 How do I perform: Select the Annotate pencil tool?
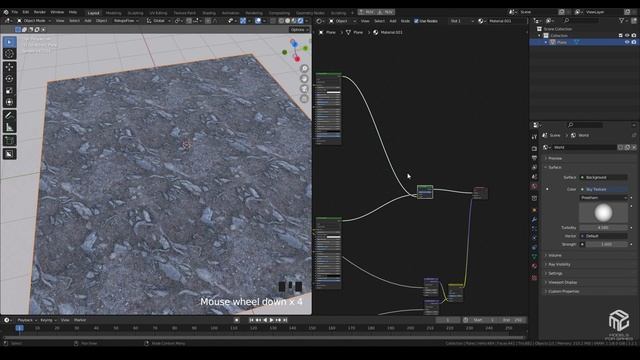[10, 116]
